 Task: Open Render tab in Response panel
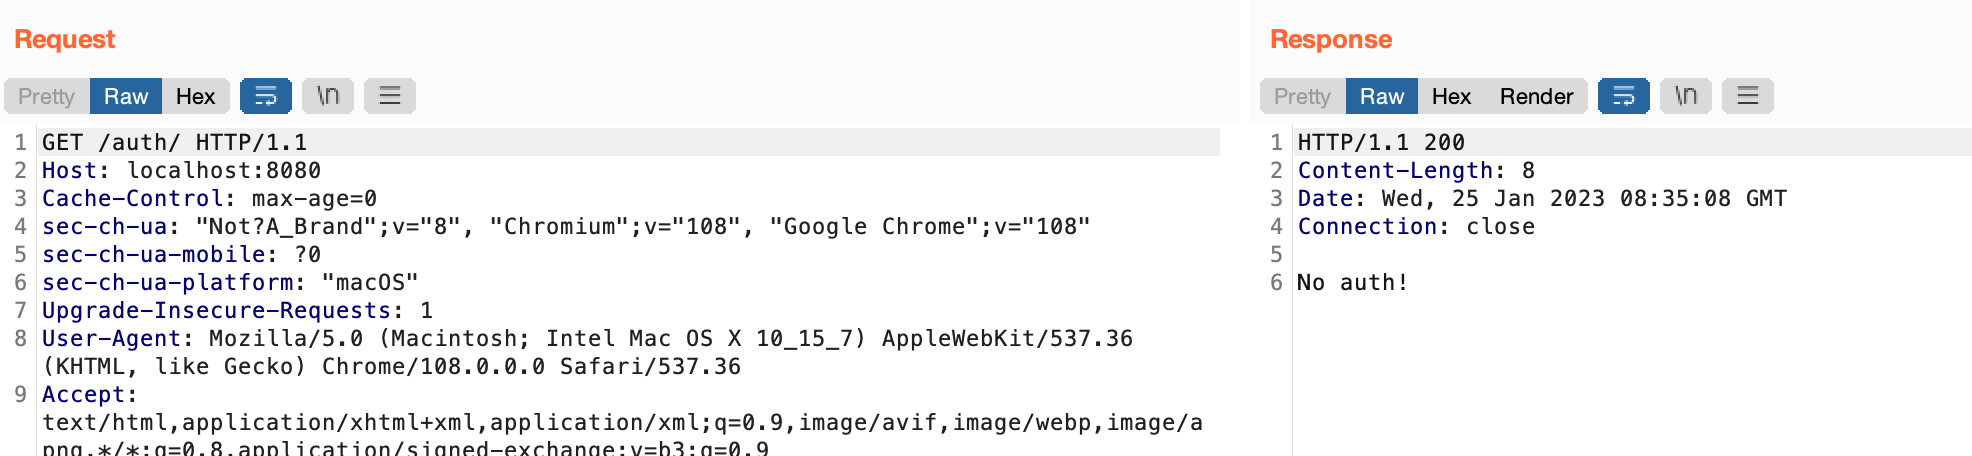[x=1536, y=96]
